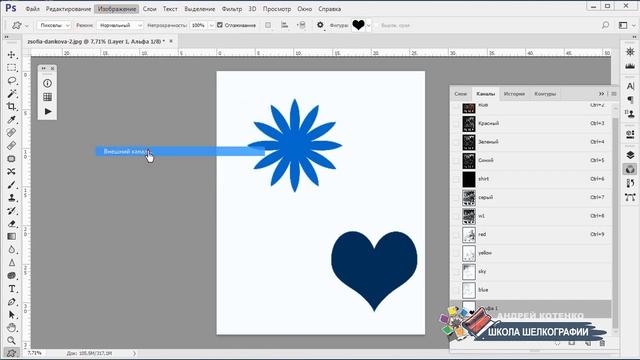Select the Move tool
The width and height of the screenshot is (640, 360).
tap(11, 54)
